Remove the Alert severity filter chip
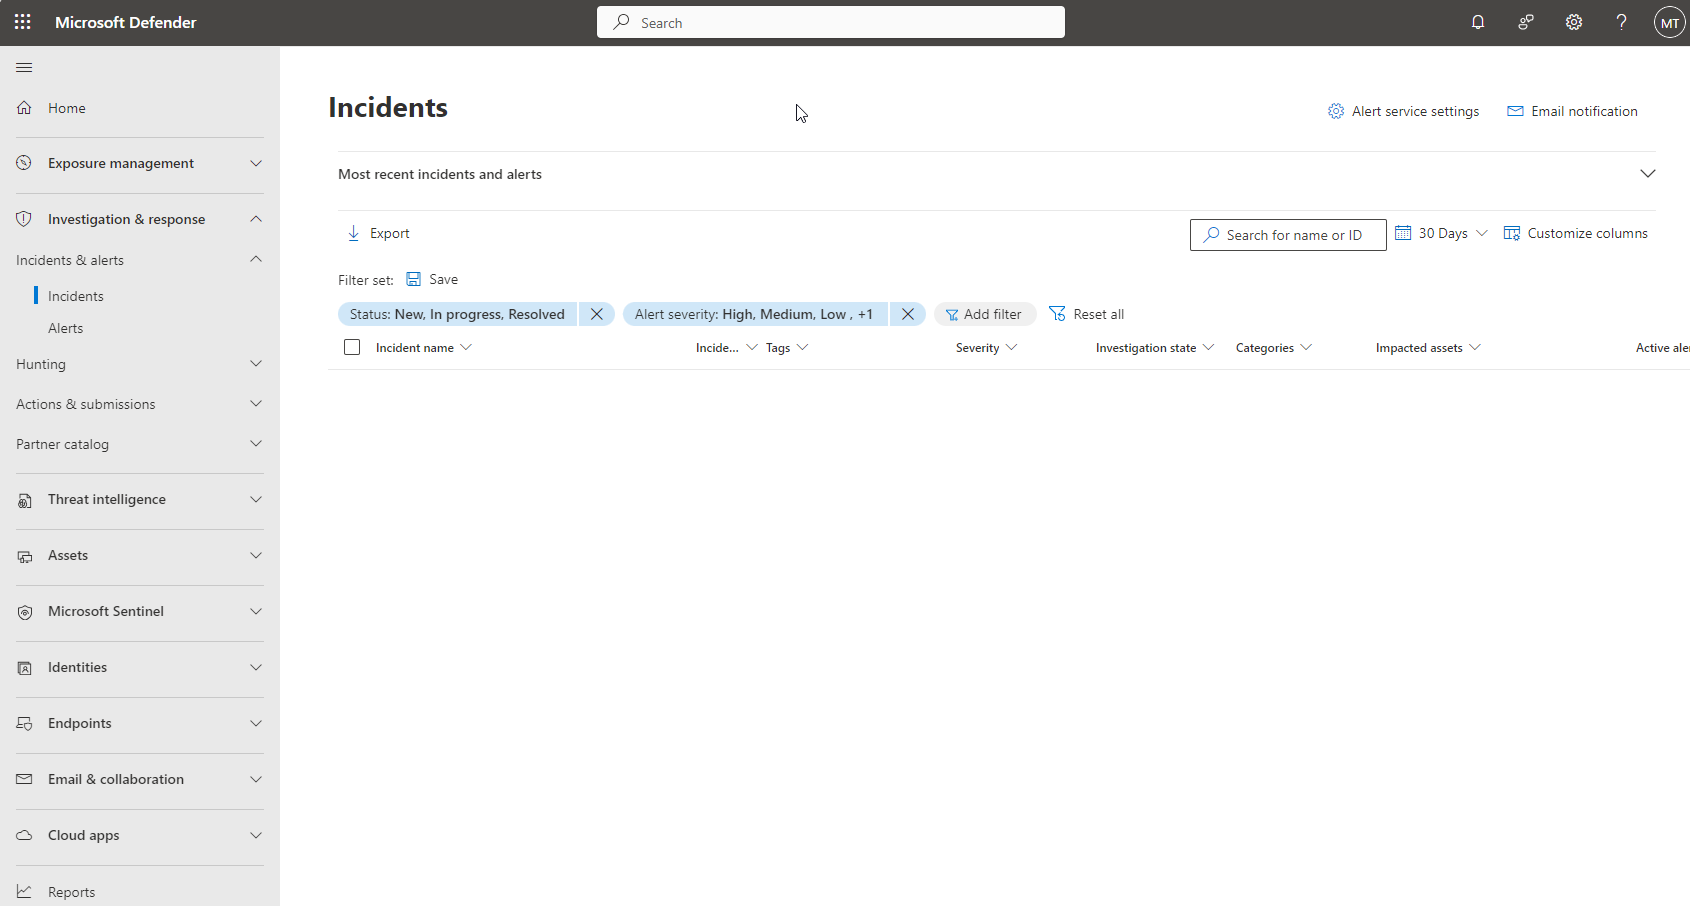 (908, 314)
